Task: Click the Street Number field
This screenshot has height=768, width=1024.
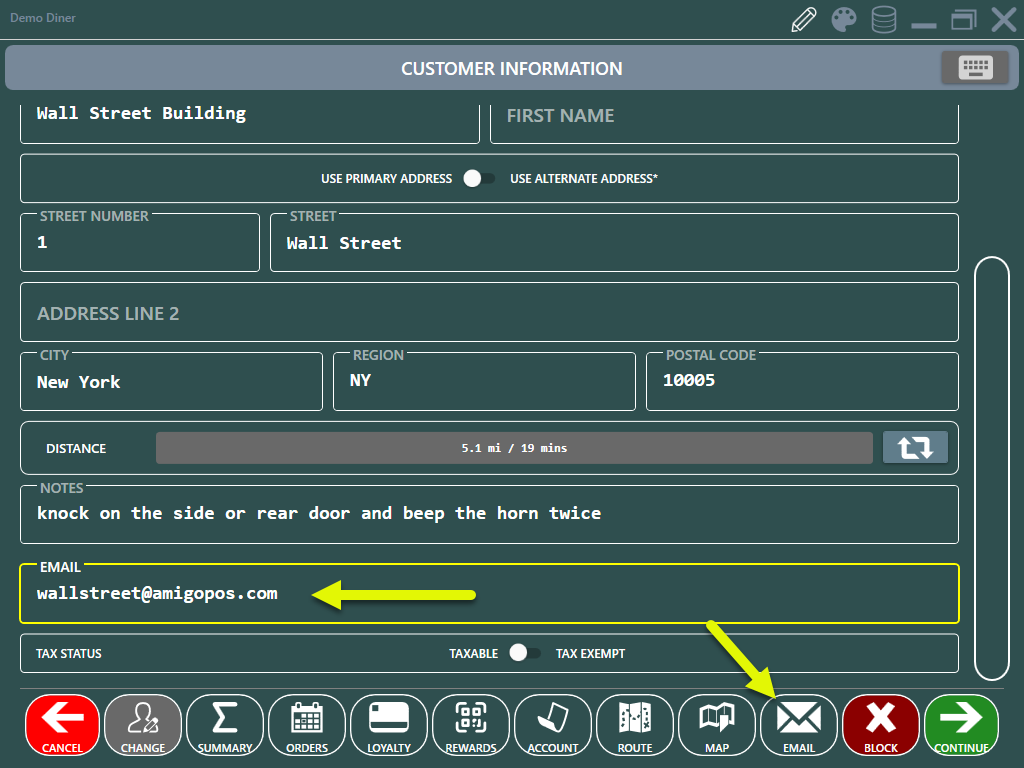Action: coord(140,242)
